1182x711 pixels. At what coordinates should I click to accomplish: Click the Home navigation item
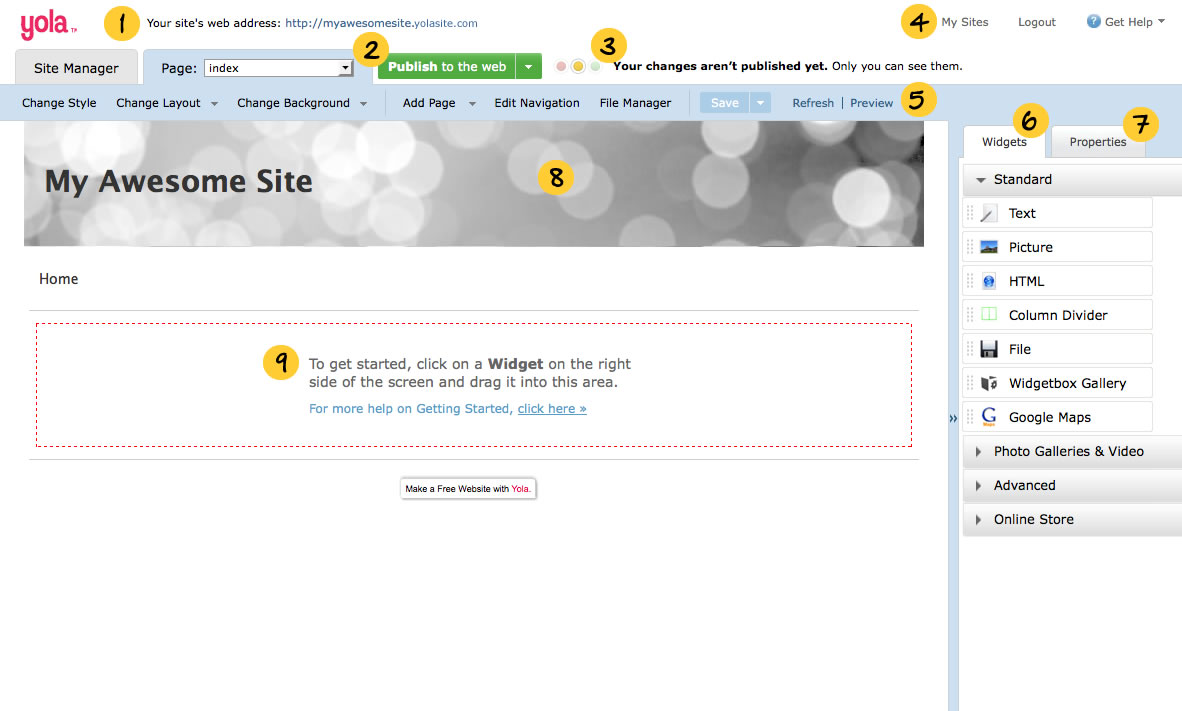[x=59, y=279]
